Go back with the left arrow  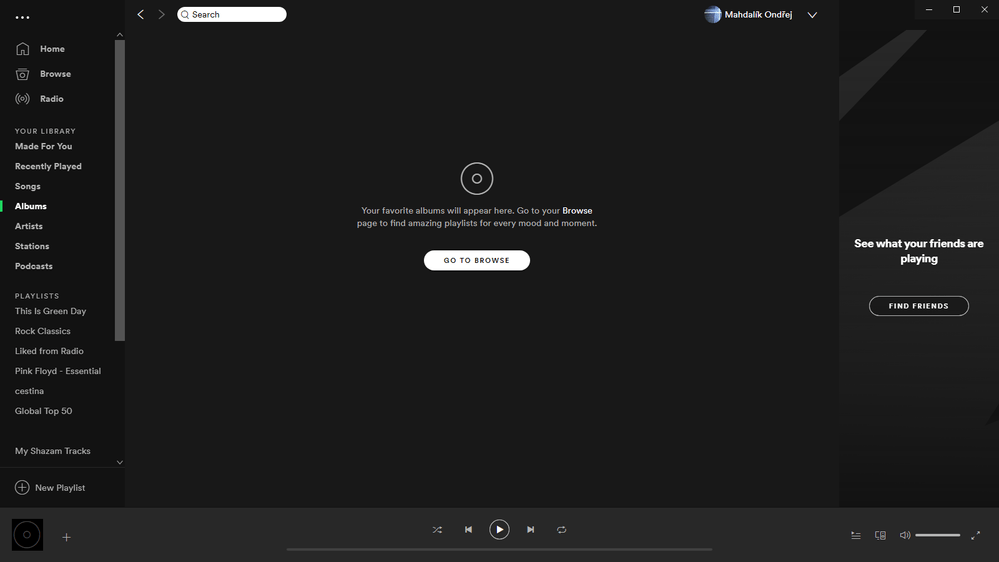141,14
